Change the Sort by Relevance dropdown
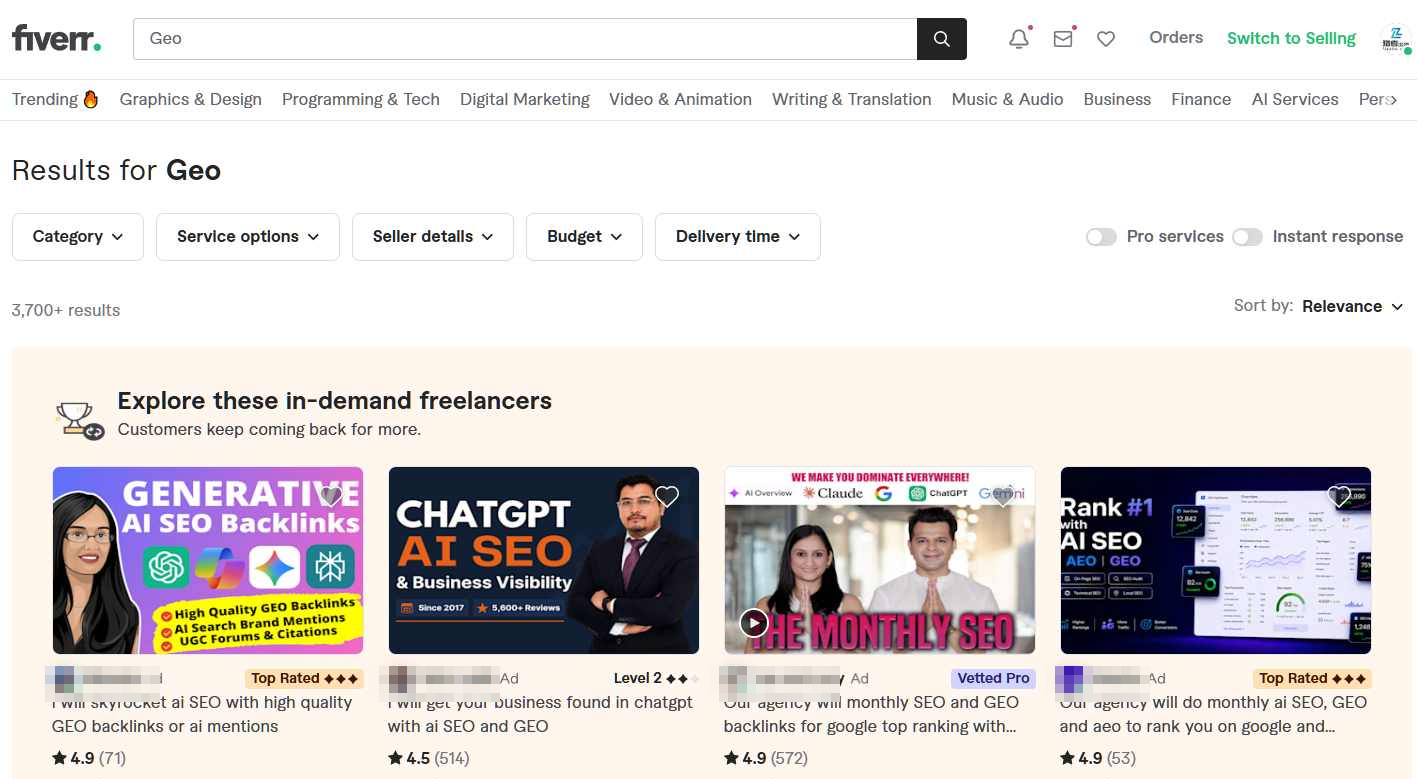 tap(1353, 306)
